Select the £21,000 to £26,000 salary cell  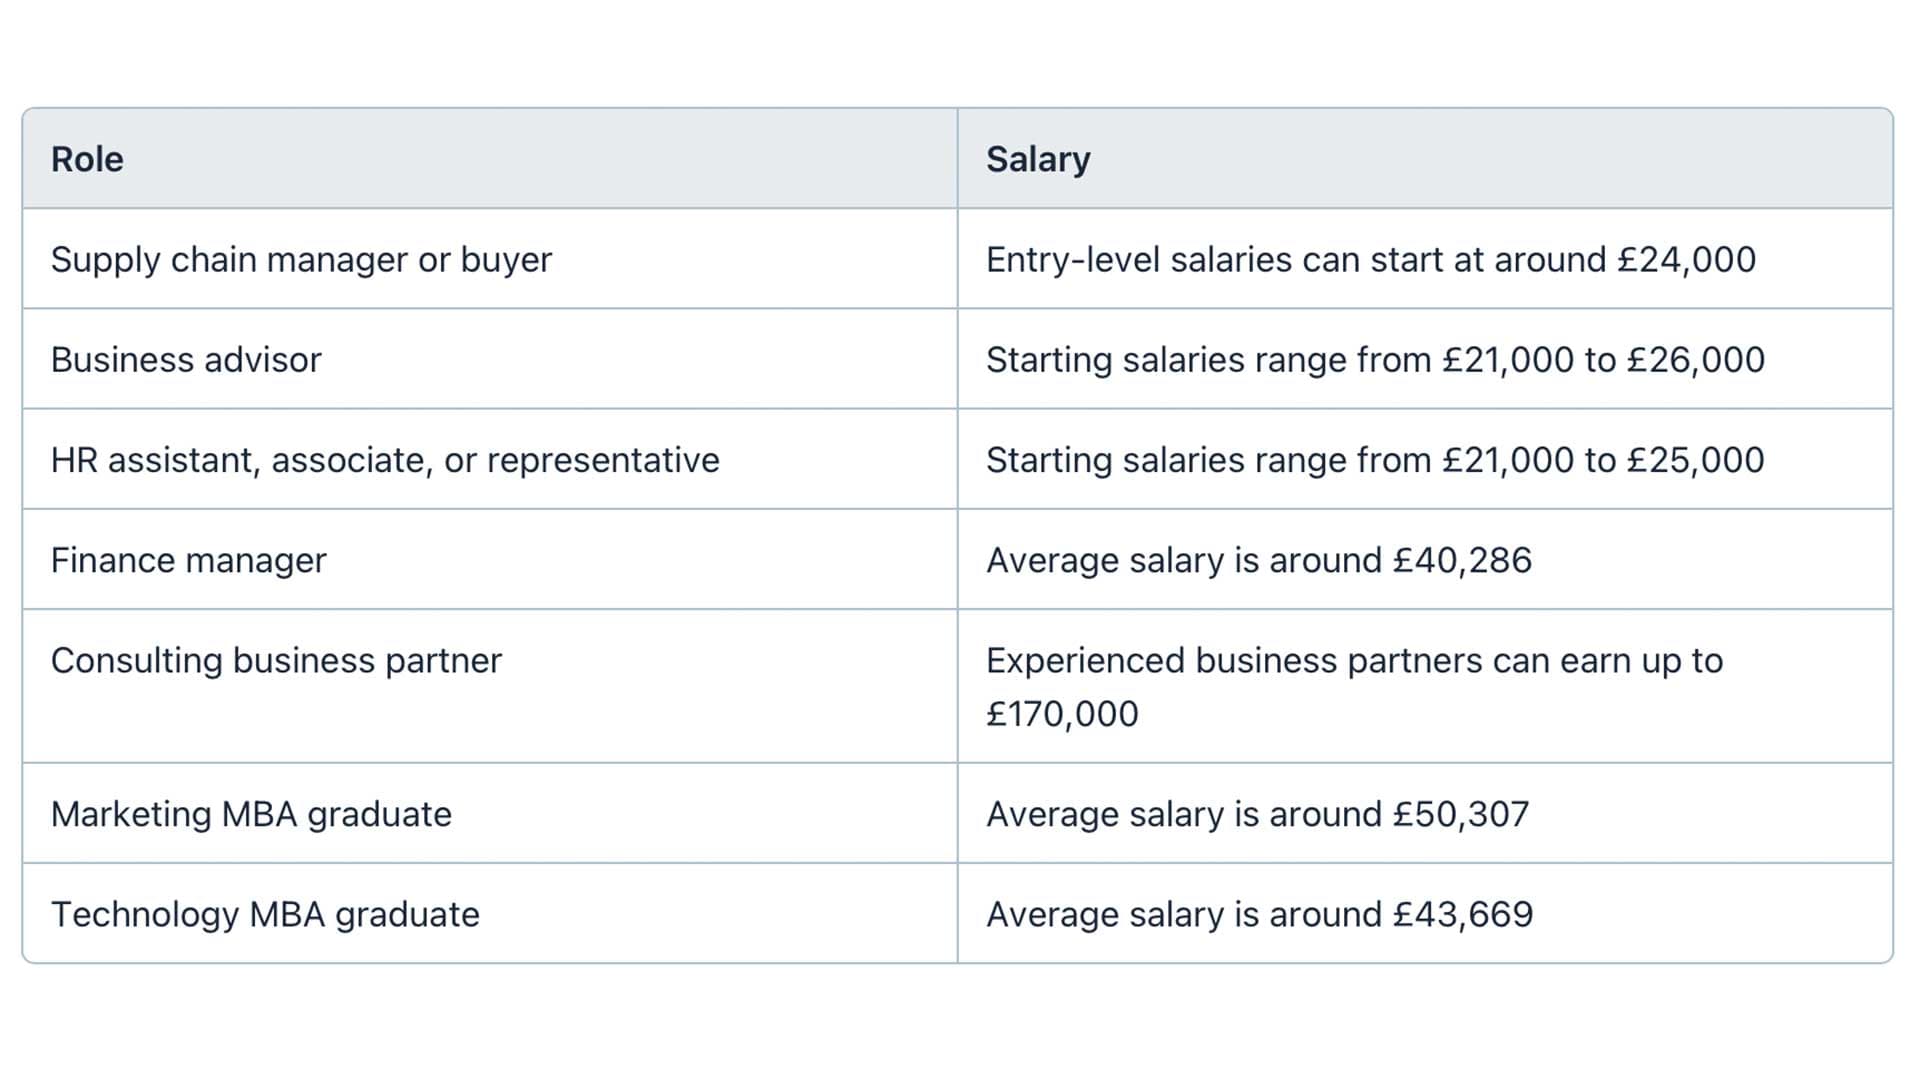1375,360
